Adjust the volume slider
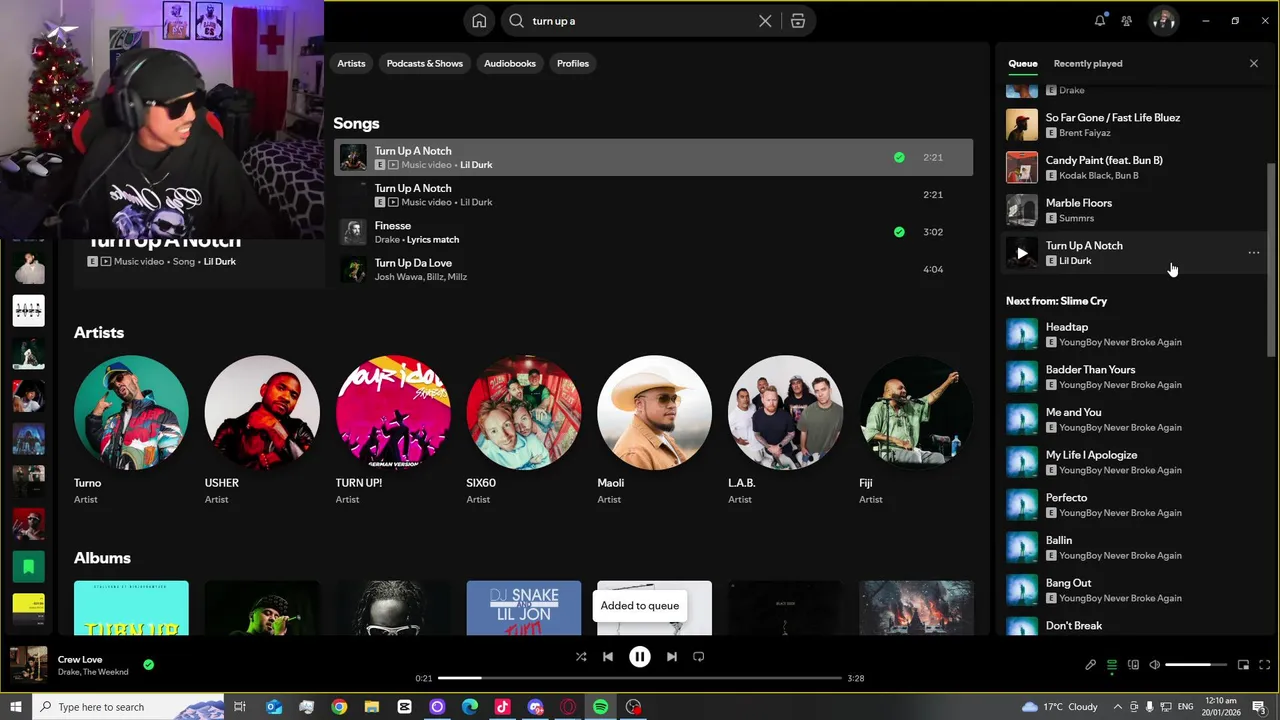This screenshot has height=720, width=1280. (x=1196, y=665)
